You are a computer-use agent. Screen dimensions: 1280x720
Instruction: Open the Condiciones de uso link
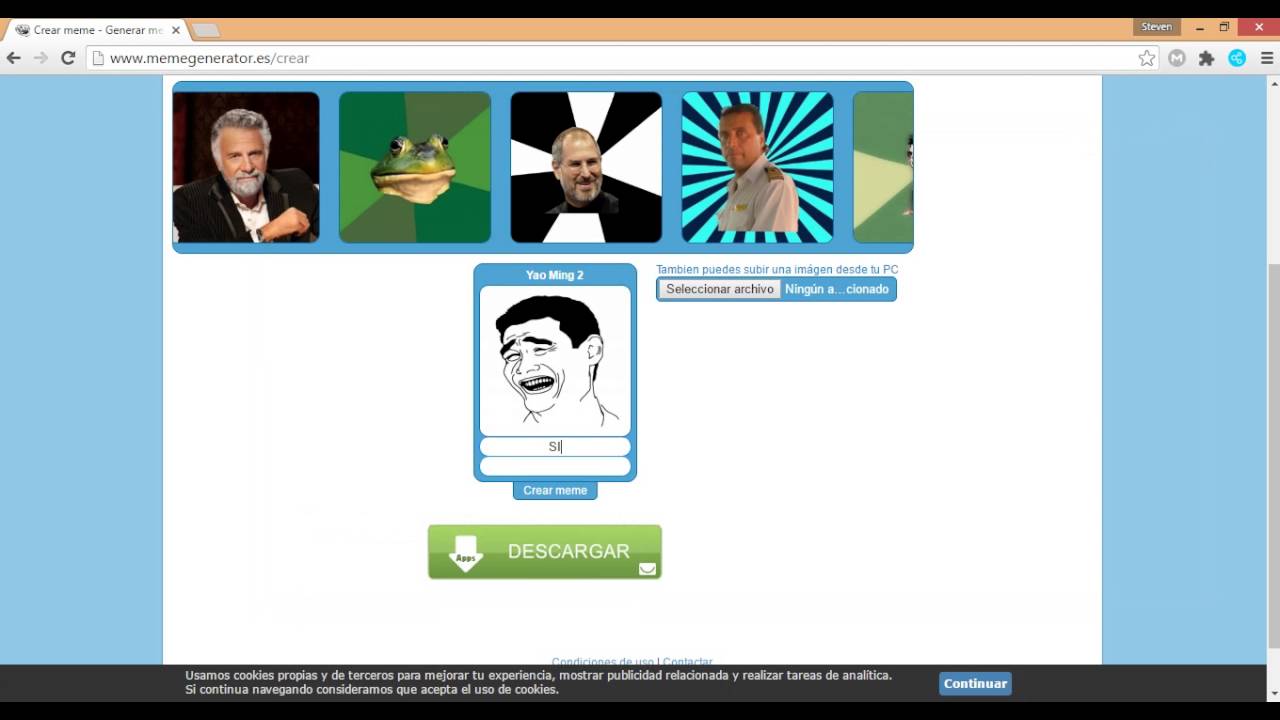[602, 662]
